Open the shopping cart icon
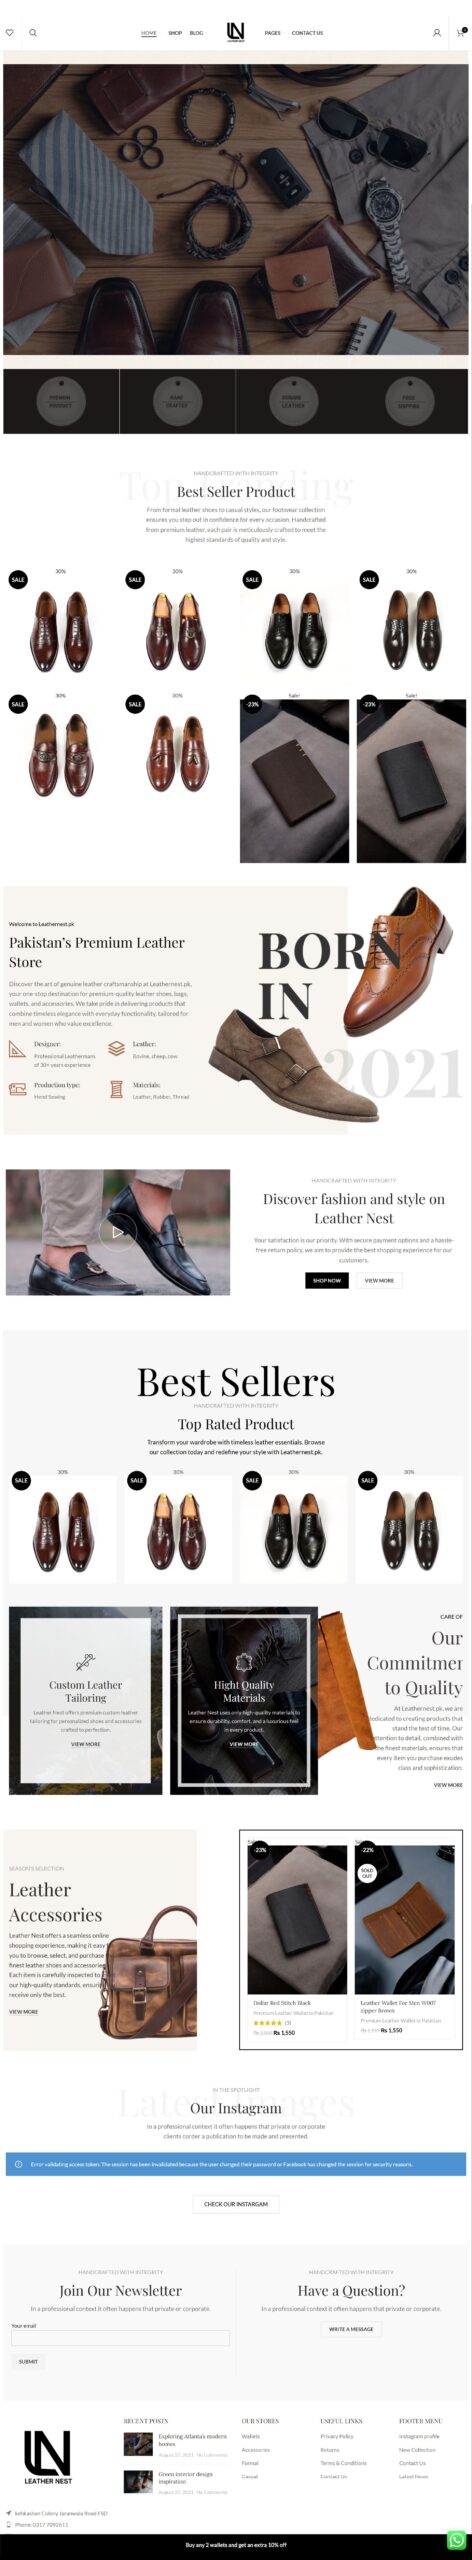 pyautogui.click(x=461, y=33)
